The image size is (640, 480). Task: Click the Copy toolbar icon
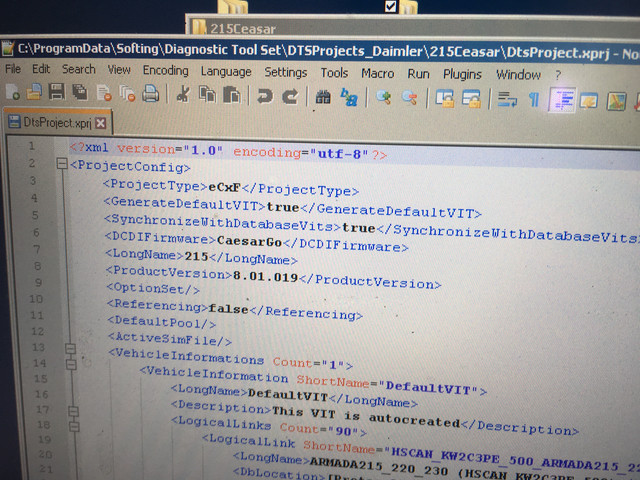(x=207, y=95)
